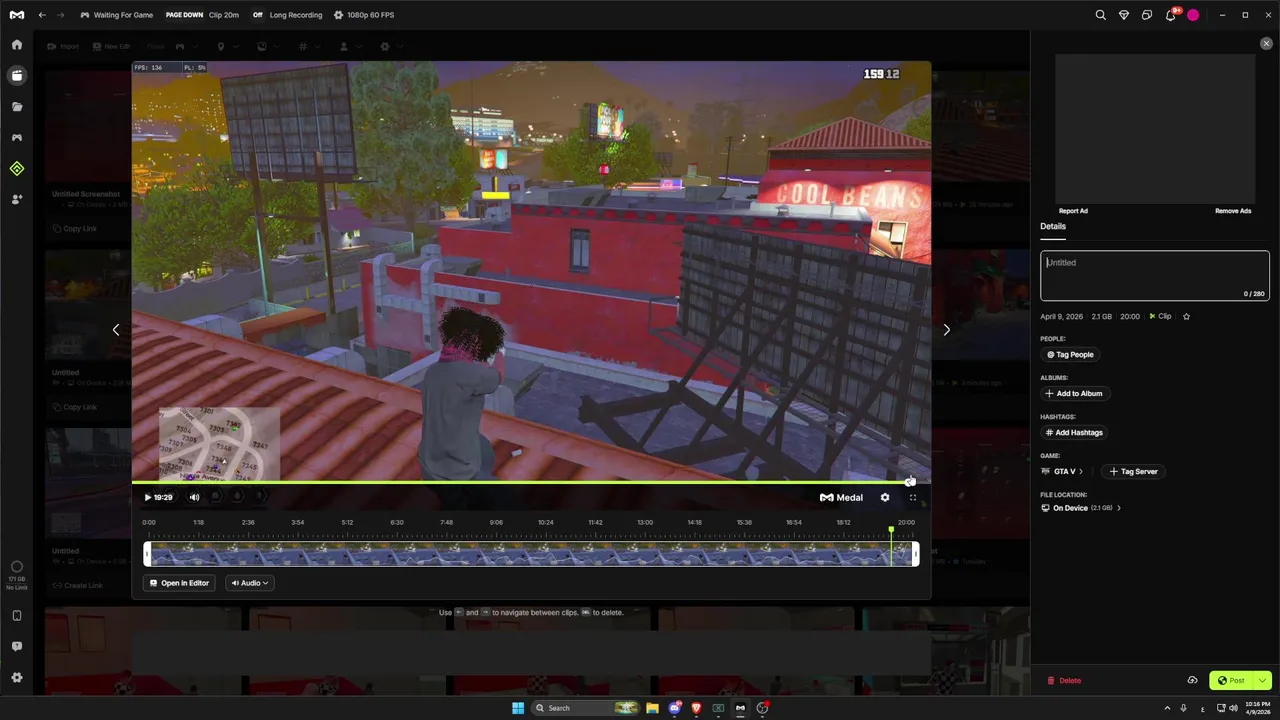Screen dimensions: 1280x720
Task: Open the 1080p 60 FPS quality settings
Action: click(x=364, y=15)
